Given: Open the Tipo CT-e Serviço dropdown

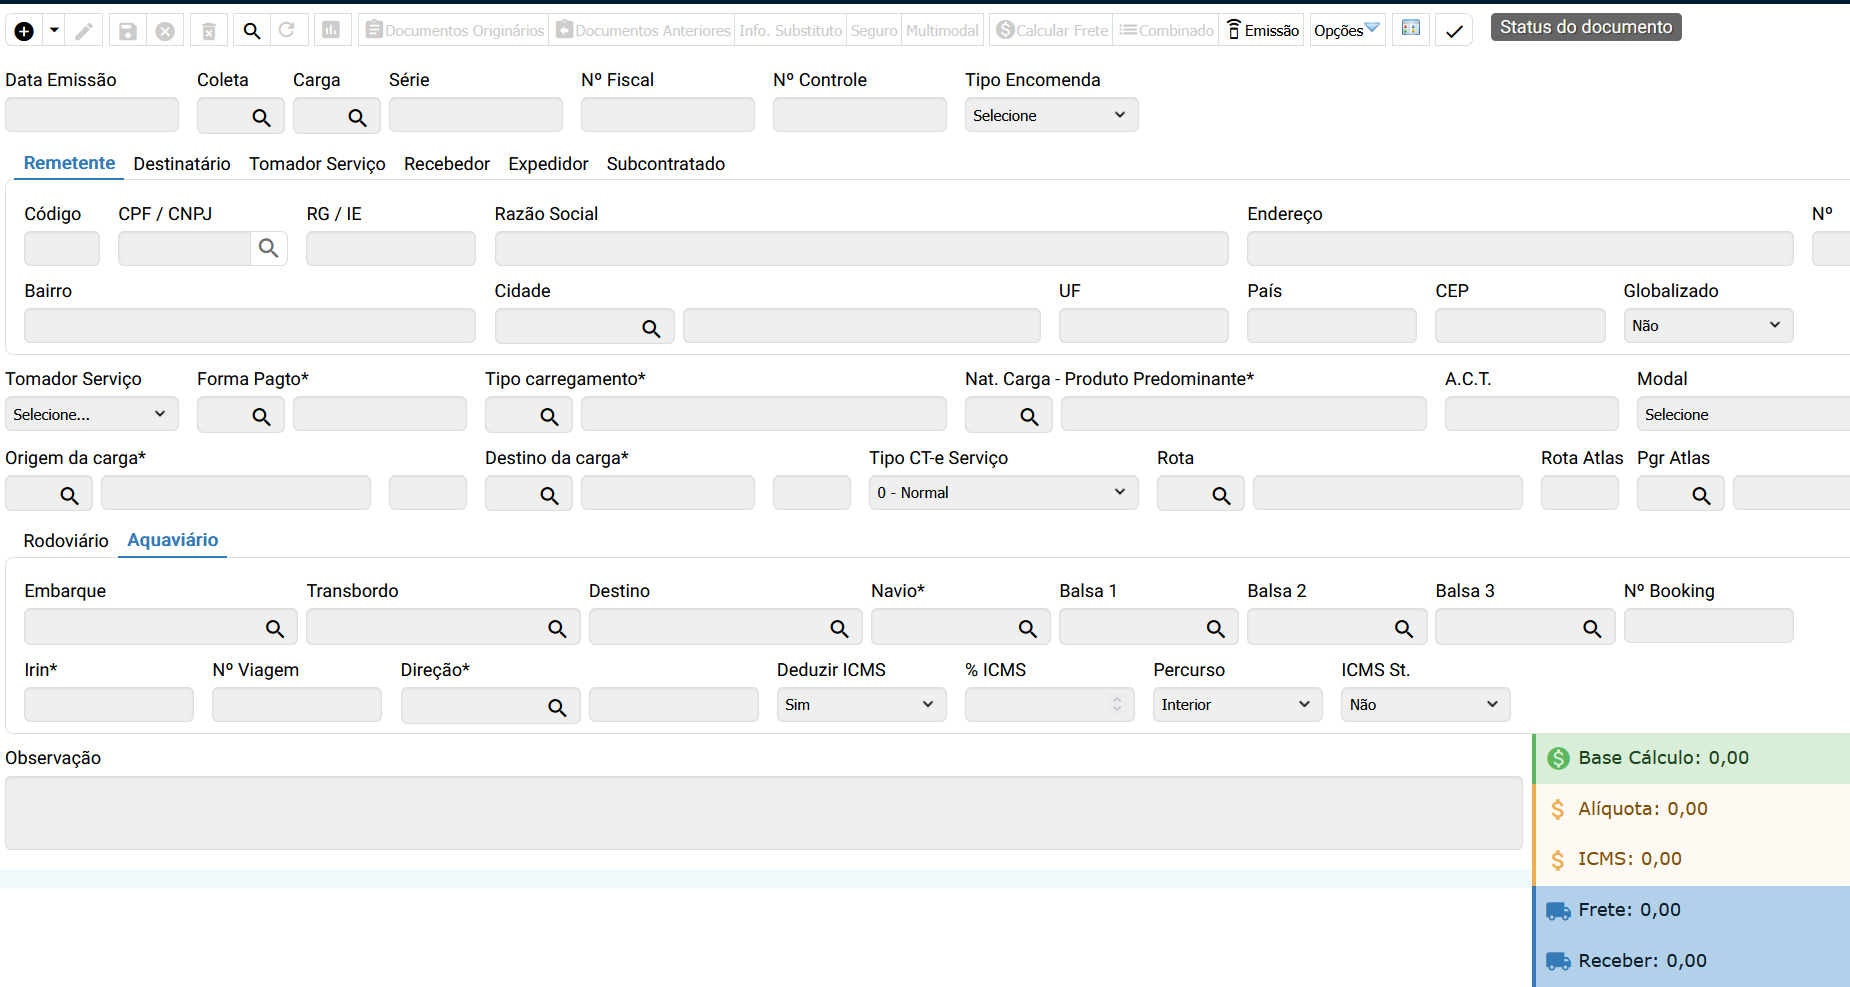Looking at the screenshot, I should tap(1002, 493).
